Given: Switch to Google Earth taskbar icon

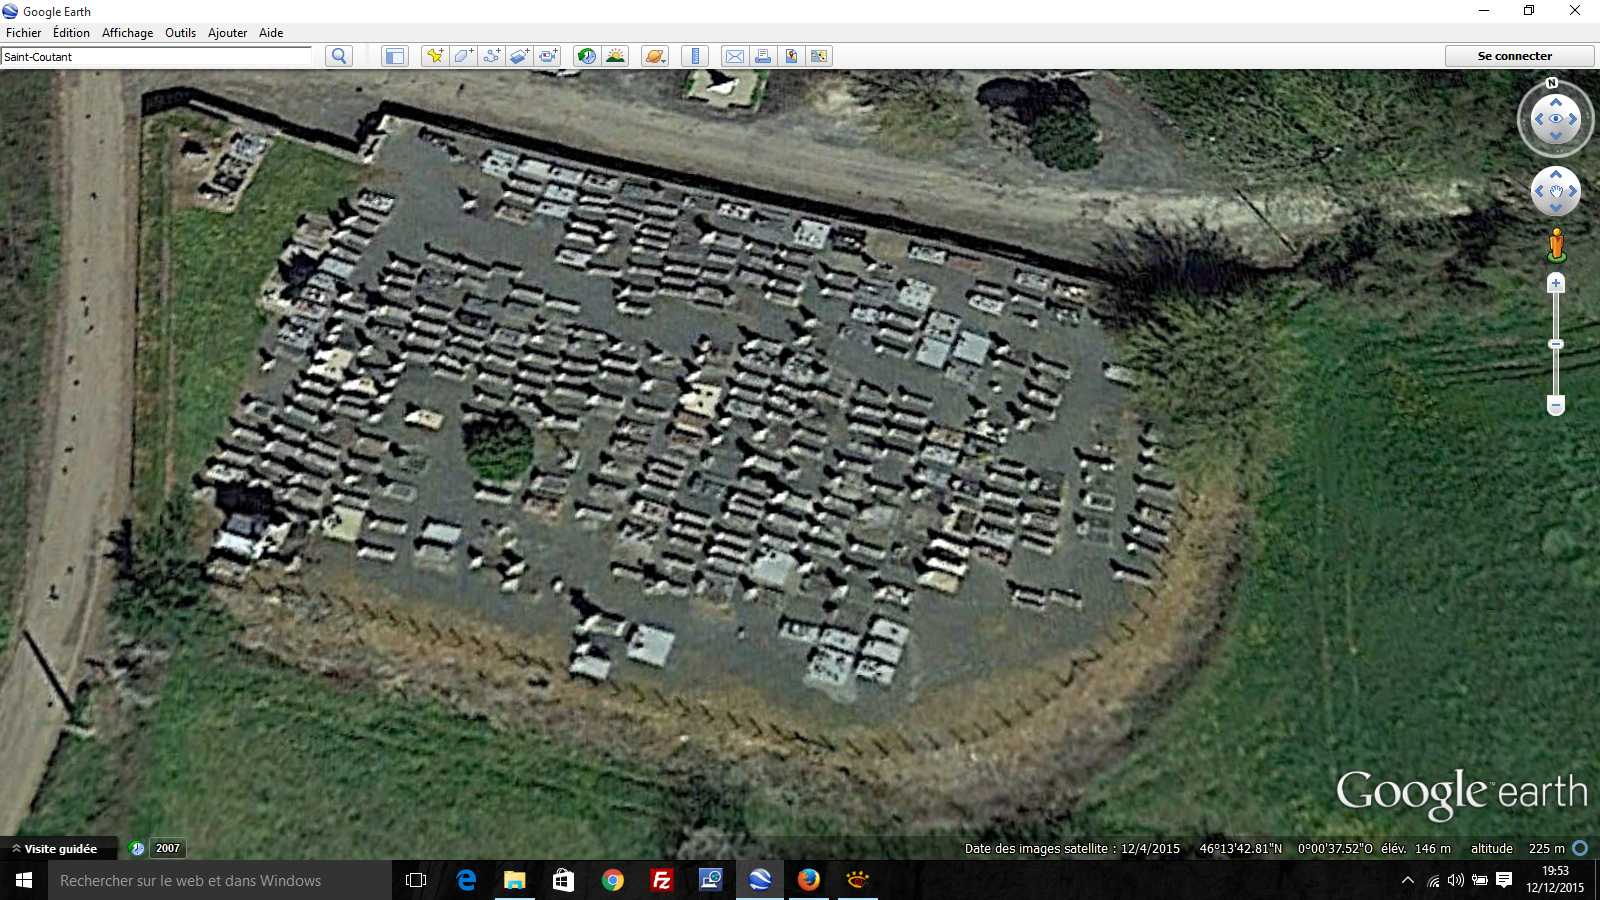Looking at the screenshot, I should pos(760,880).
